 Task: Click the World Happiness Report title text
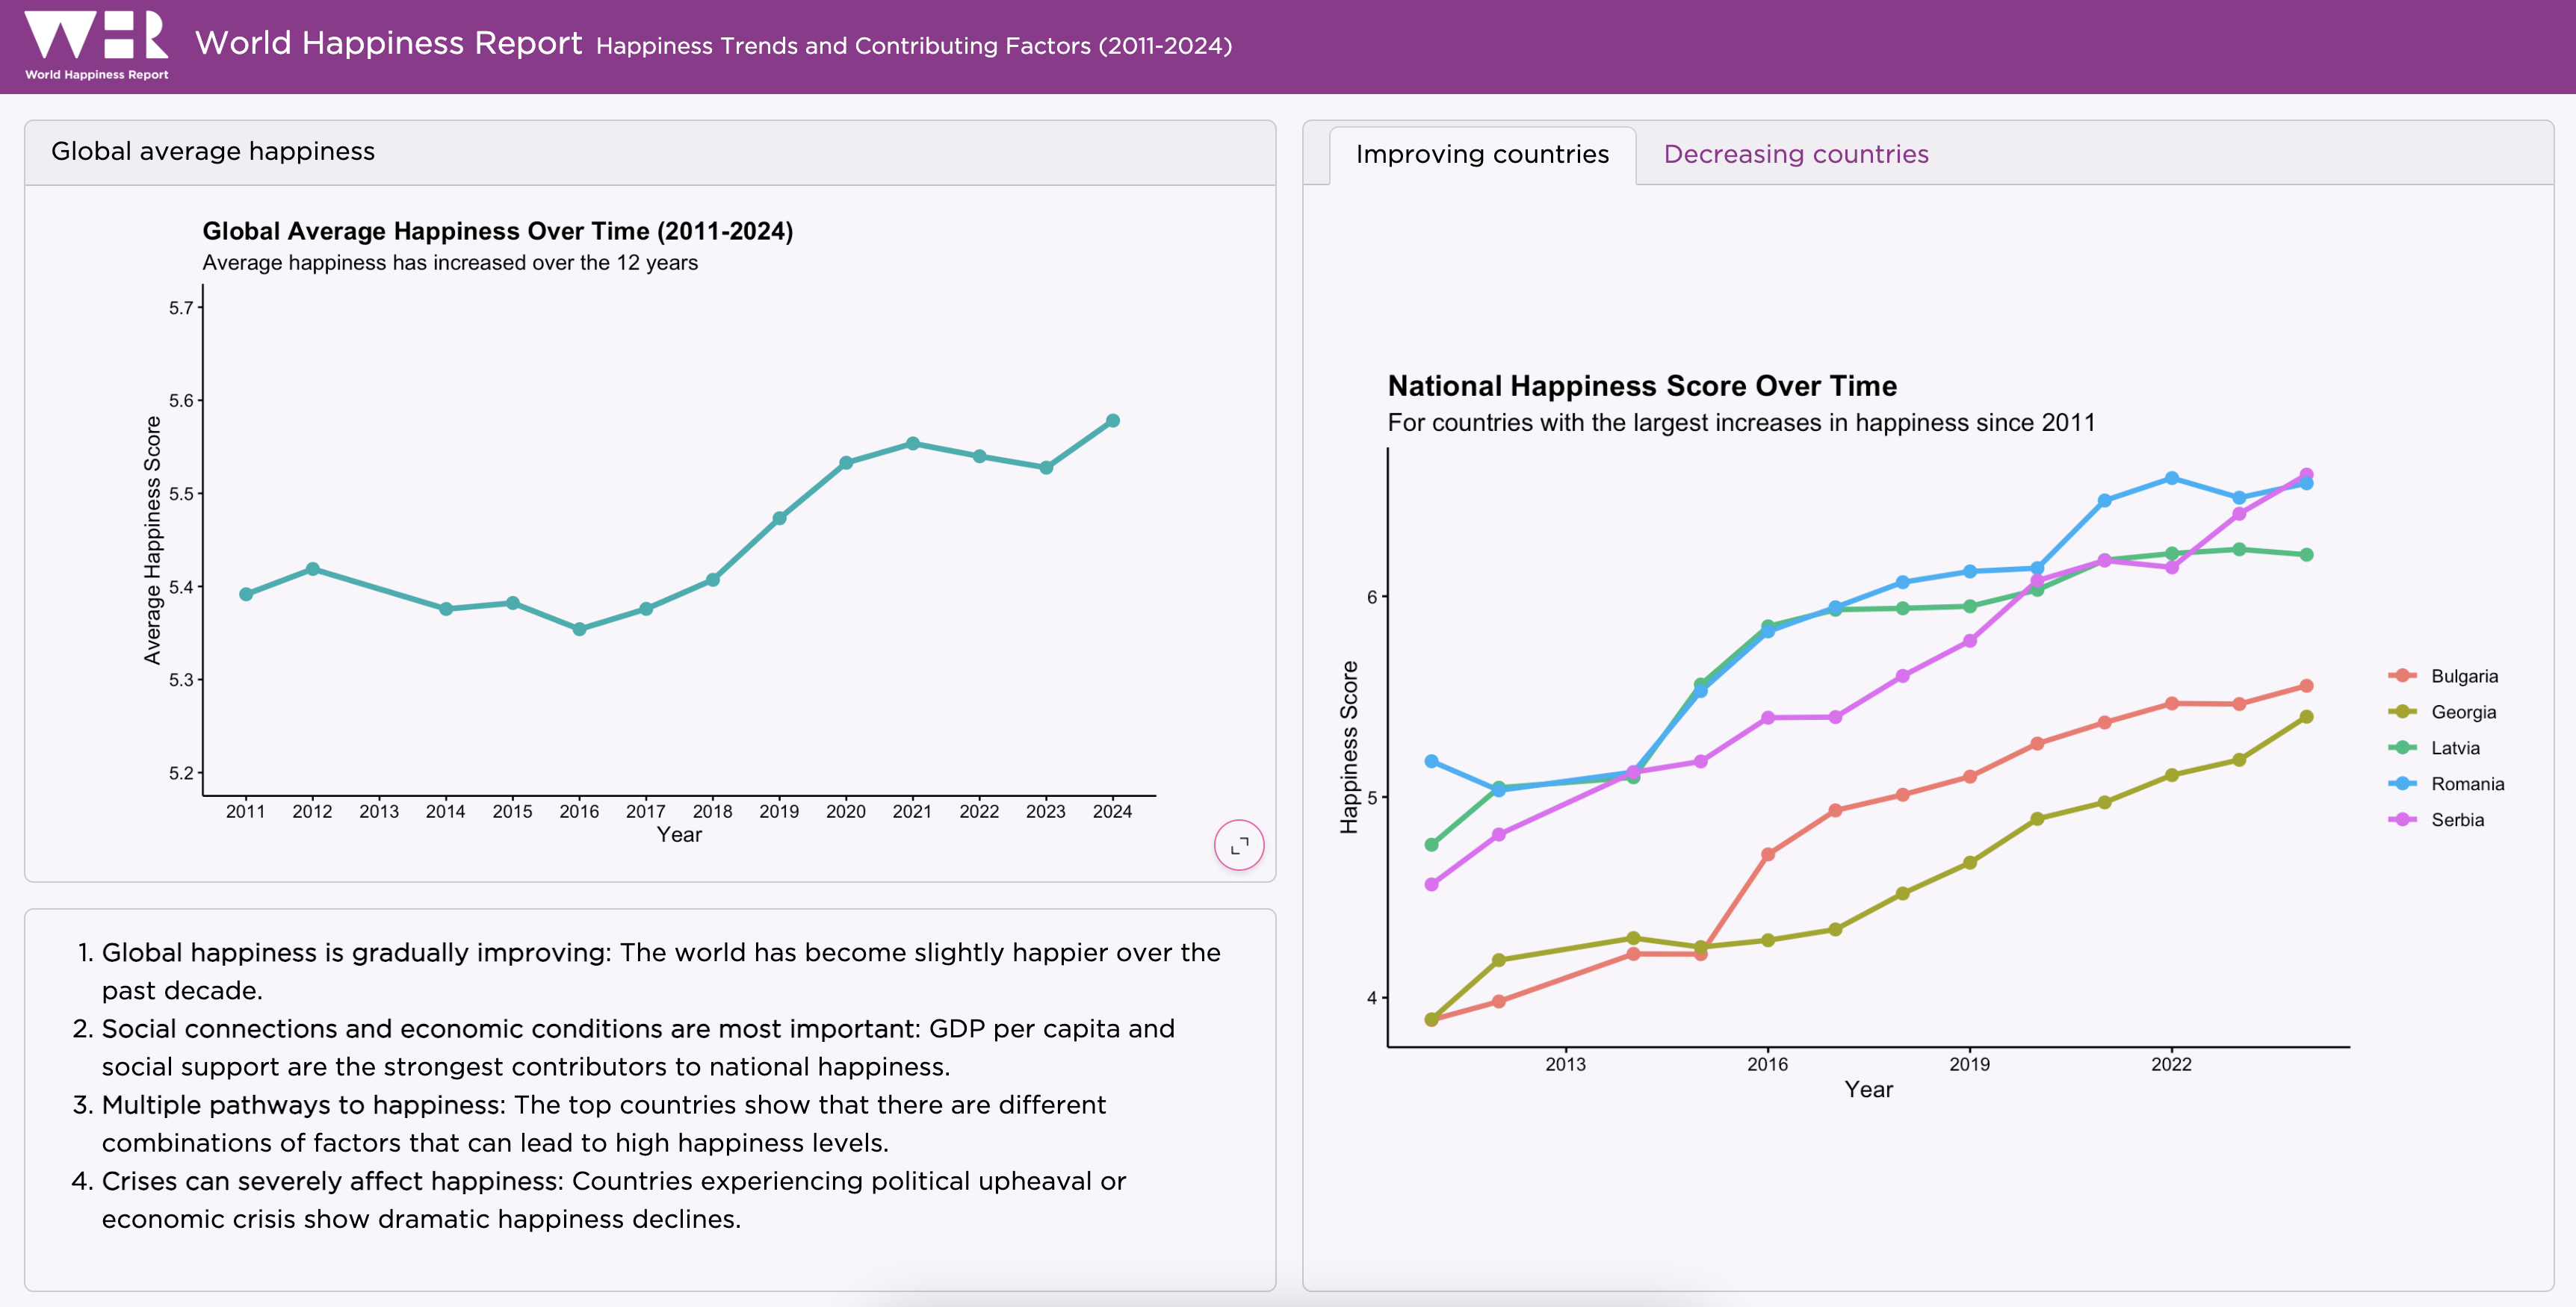388,43
